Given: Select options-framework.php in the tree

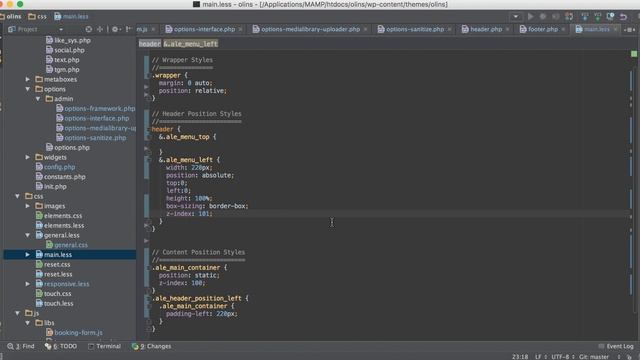Looking at the screenshot, I should pyautogui.click(x=96, y=109).
